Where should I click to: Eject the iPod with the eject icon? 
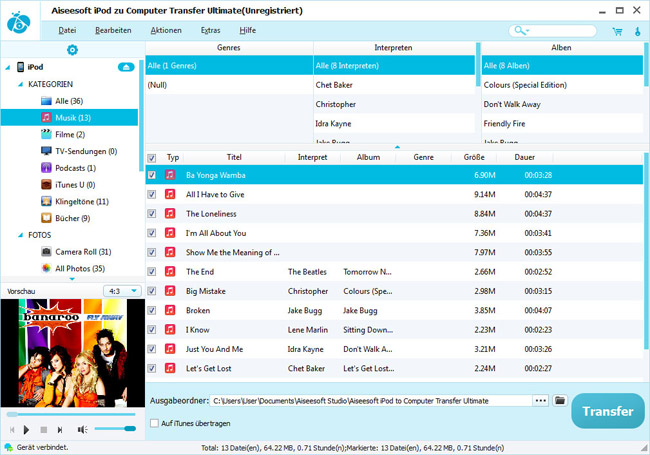(126, 67)
